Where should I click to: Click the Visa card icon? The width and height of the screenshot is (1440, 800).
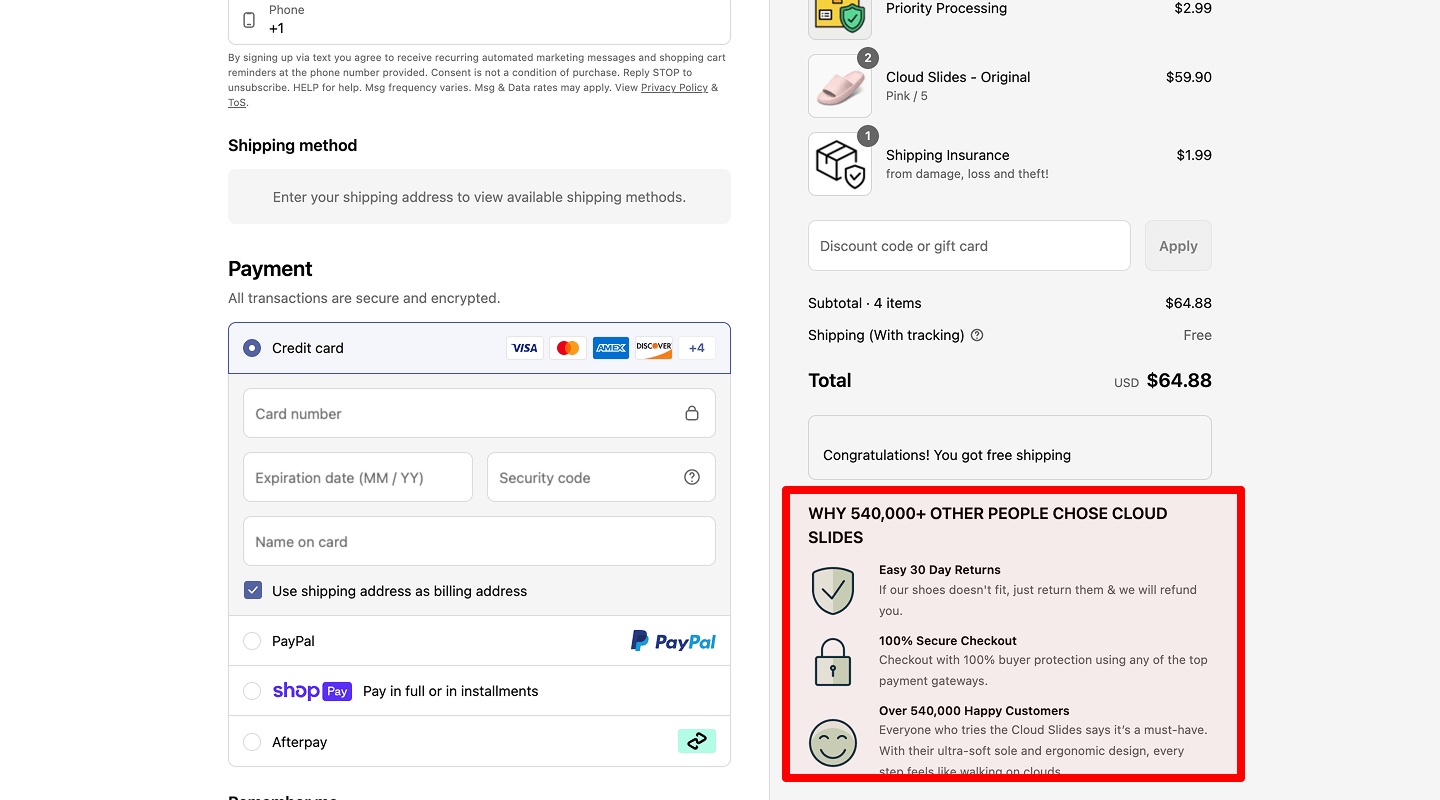pyautogui.click(x=525, y=348)
